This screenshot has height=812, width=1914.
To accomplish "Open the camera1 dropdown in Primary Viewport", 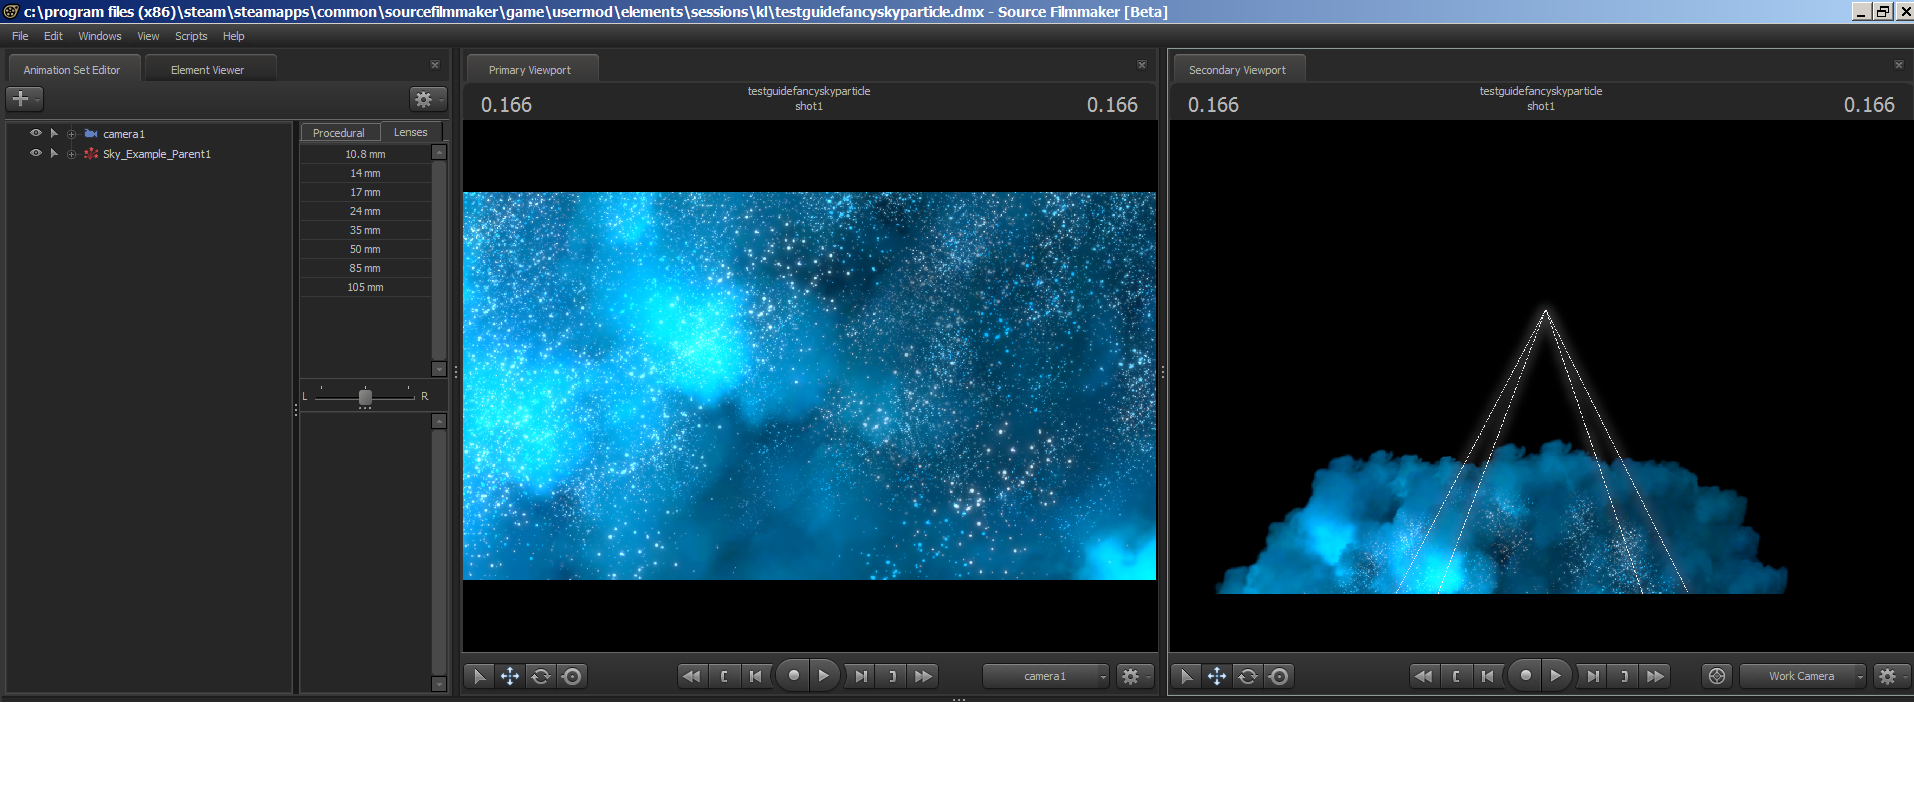I will click(1046, 677).
